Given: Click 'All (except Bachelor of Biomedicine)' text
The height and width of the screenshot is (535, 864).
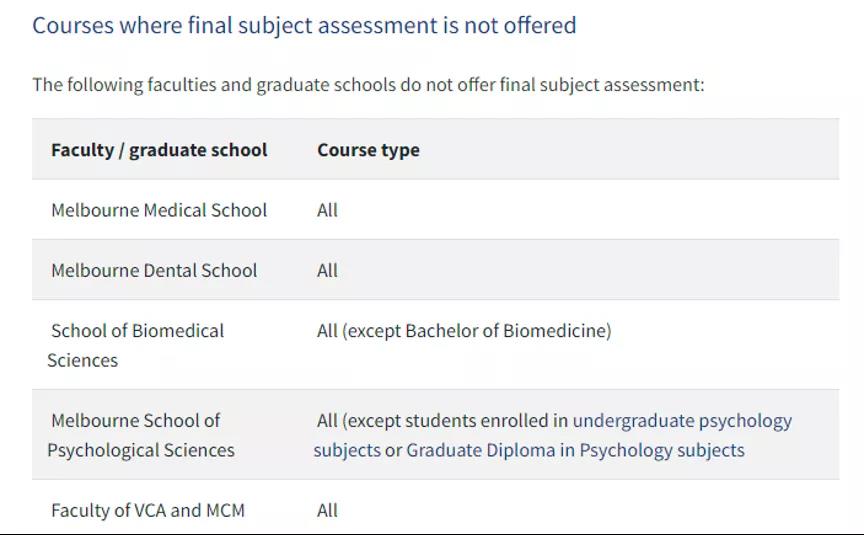Looking at the screenshot, I should click(464, 331).
